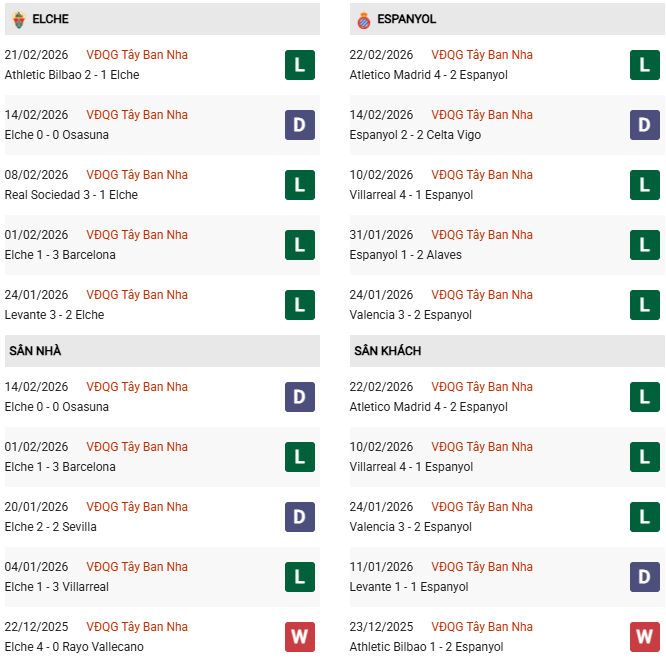Click the ESPANYOL team header title
Image resolution: width=666 pixels, height=662 pixels.
[407, 19]
